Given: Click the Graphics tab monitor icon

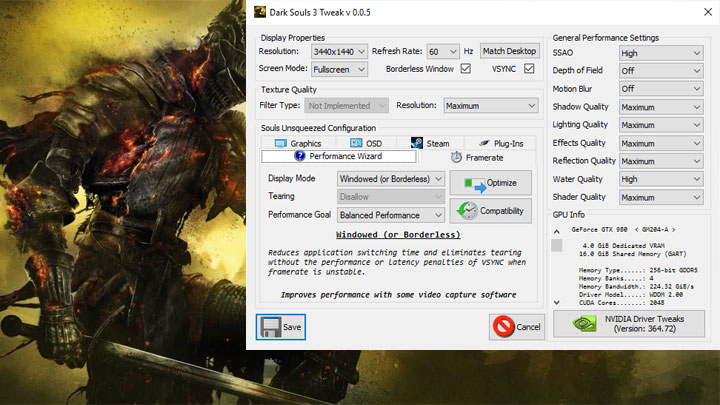Looking at the screenshot, I should coord(282,143).
